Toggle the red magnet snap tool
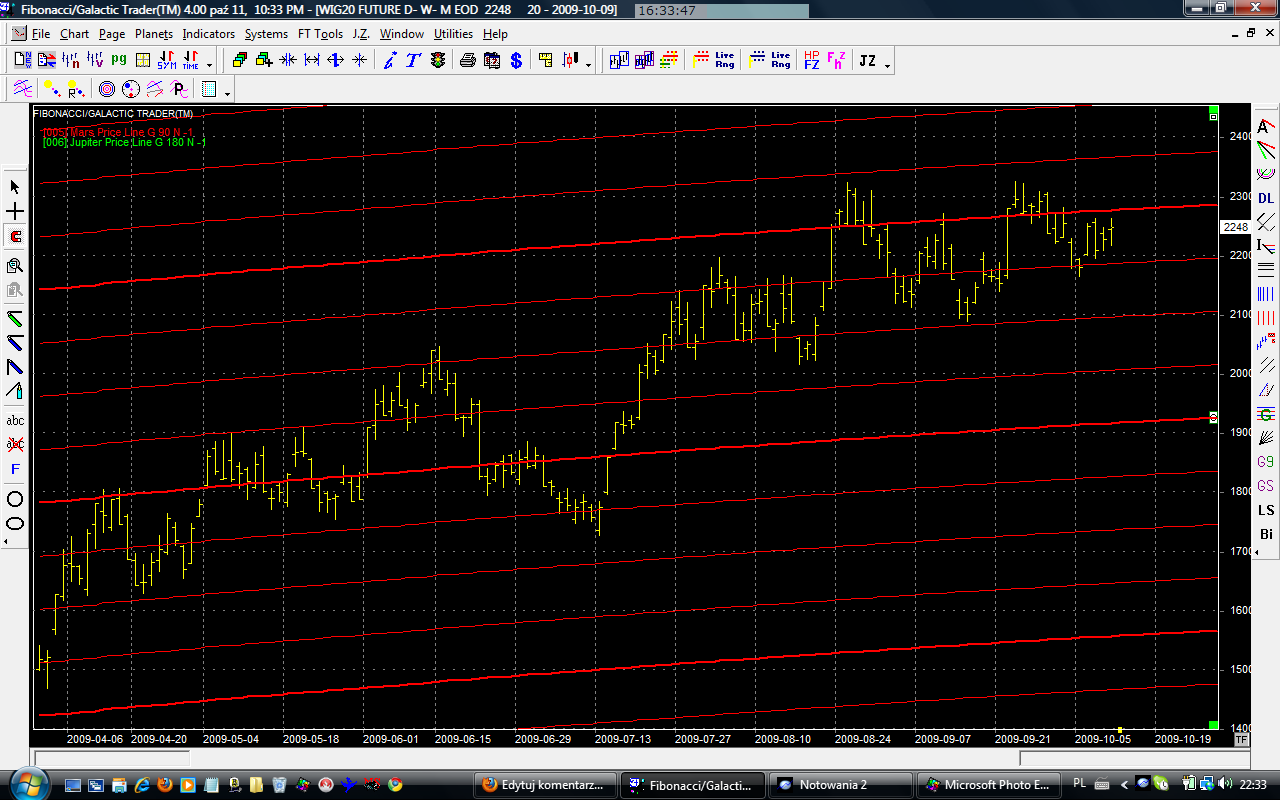The image size is (1280, 800). tap(15, 237)
